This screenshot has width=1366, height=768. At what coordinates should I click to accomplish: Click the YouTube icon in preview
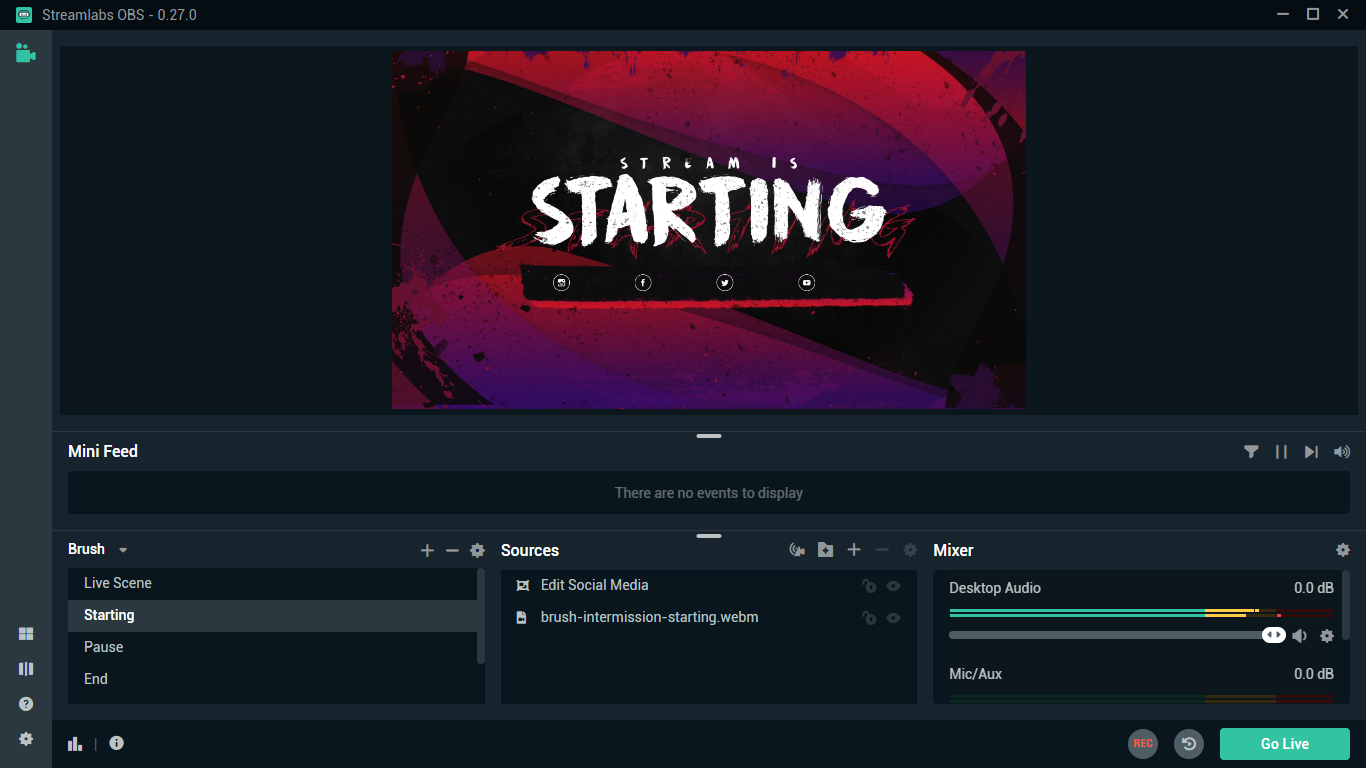coord(807,283)
